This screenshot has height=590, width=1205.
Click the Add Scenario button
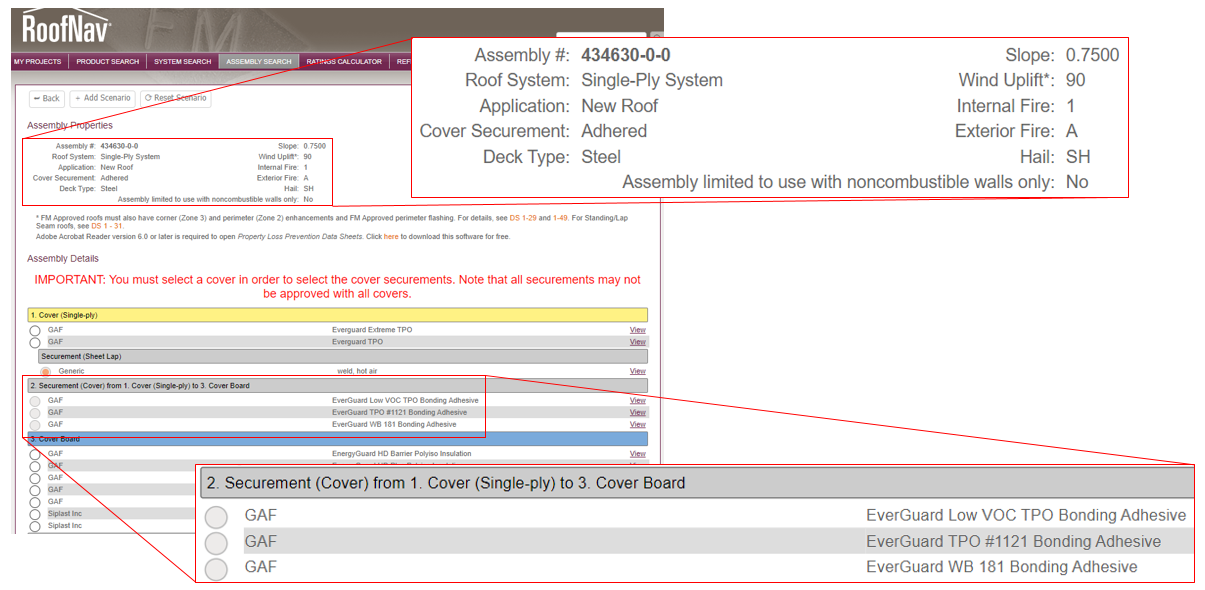[103, 98]
